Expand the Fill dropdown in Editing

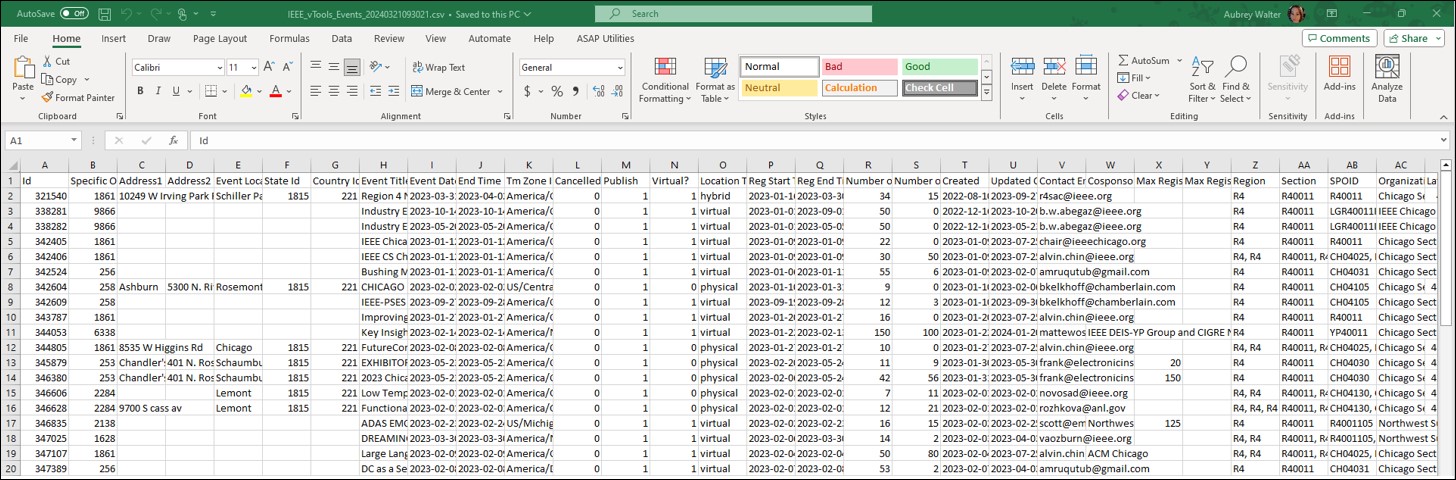click(x=1149, y=78)
